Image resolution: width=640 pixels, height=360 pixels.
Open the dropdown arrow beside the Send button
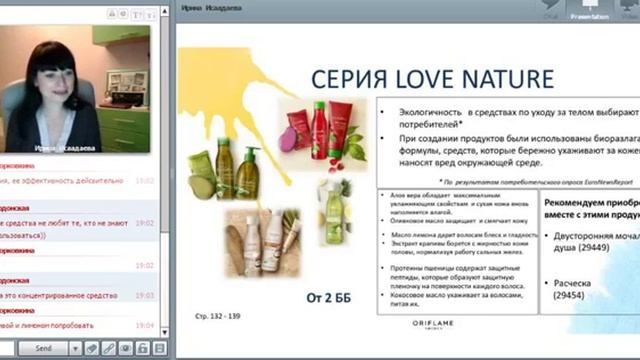[75, 349]
